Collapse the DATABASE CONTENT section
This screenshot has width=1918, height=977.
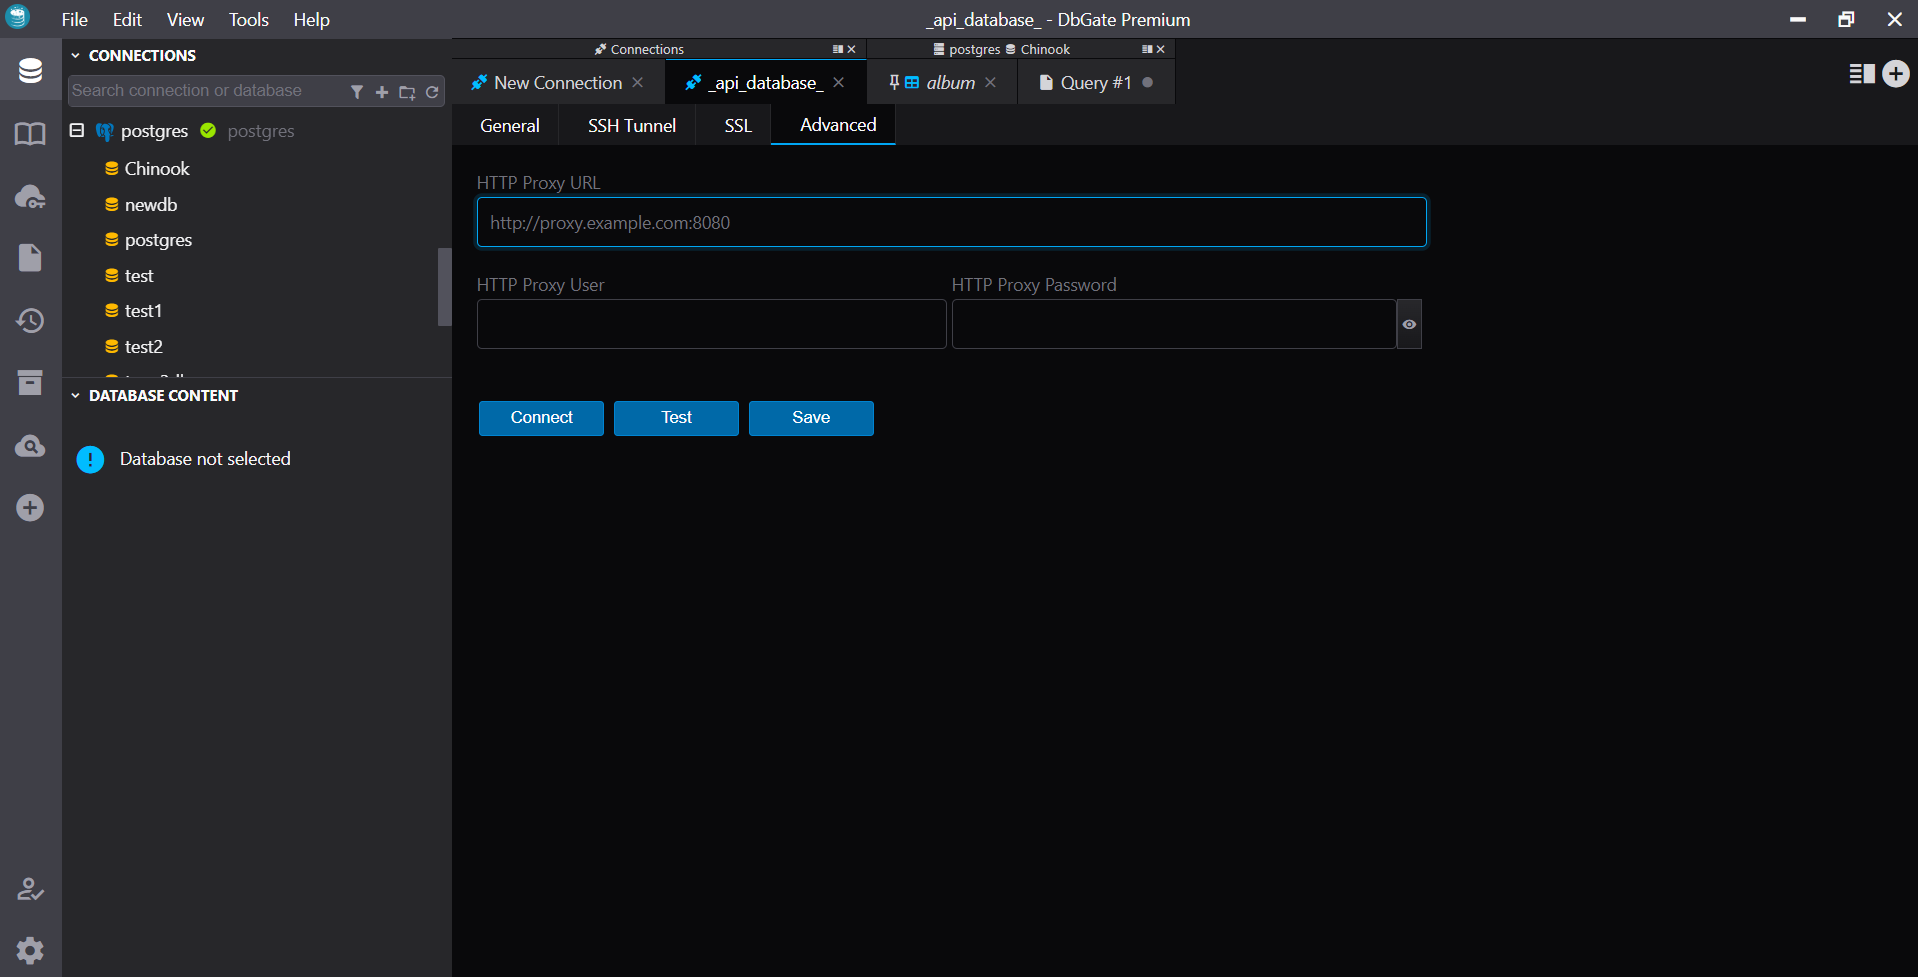[x=75, y=396]
